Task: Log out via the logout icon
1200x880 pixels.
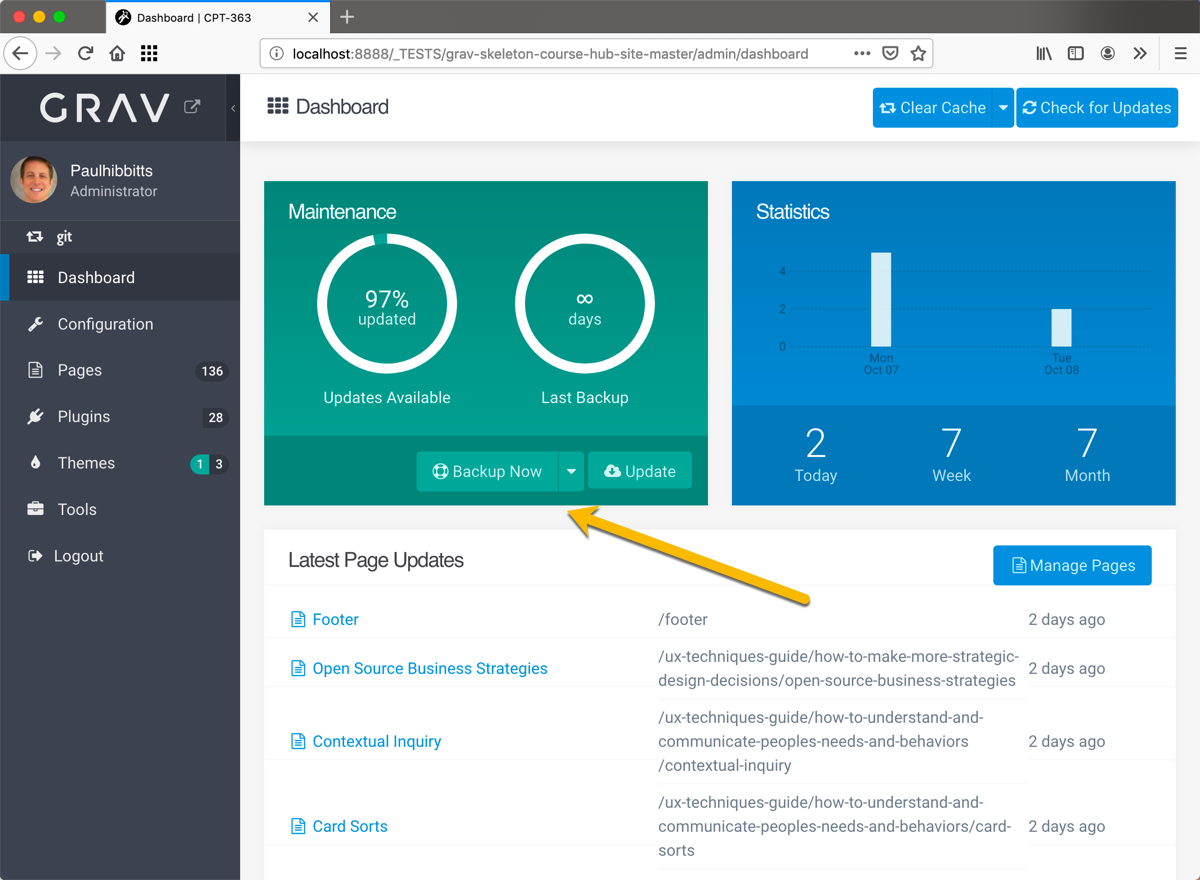Action: [x=34, y=556]
